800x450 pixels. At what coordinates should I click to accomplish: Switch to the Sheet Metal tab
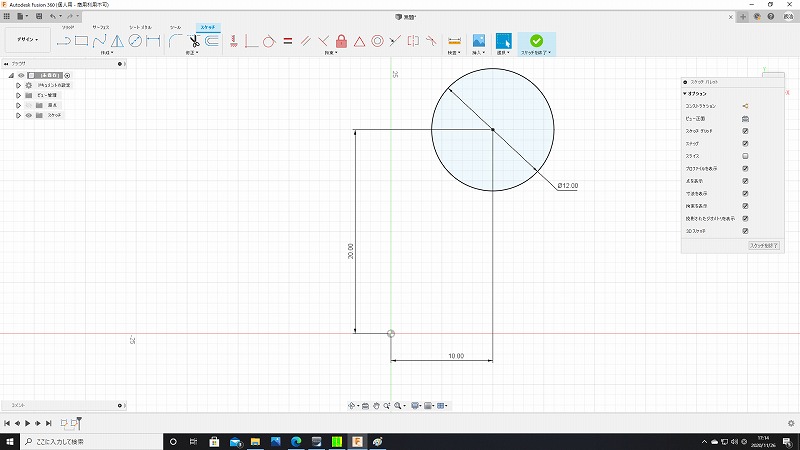point(140,27)
